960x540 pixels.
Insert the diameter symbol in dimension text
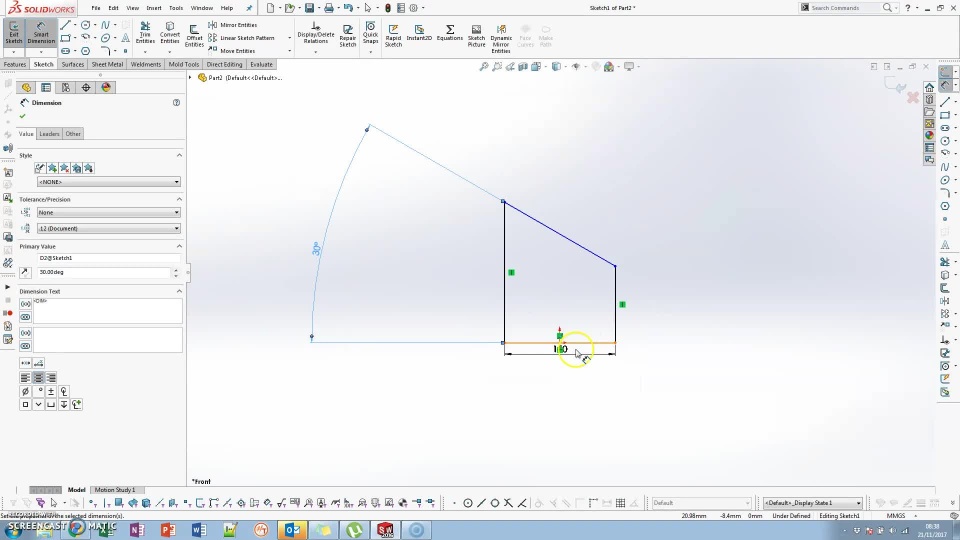tap(25, 391)
